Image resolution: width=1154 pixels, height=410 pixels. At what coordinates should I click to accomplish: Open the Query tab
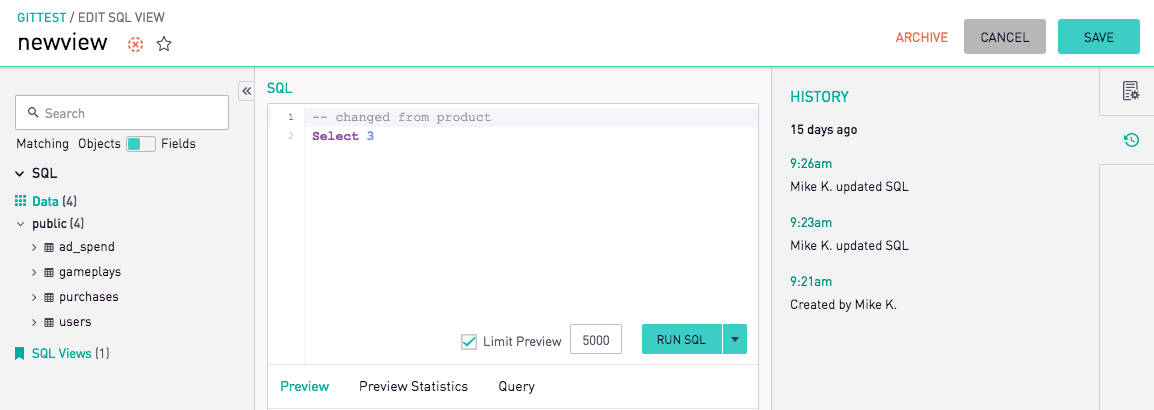pos(517,386)
